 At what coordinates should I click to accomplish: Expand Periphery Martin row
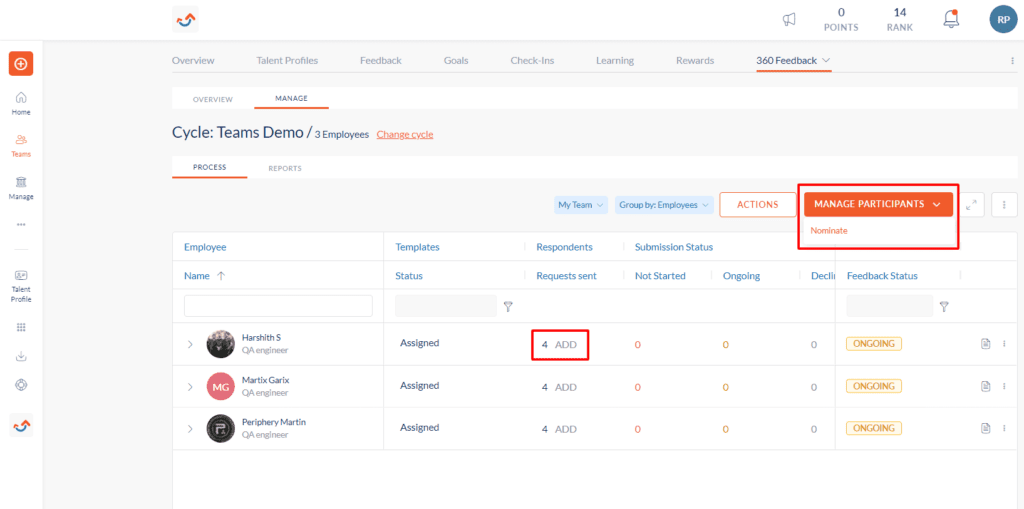coord(190,429)
